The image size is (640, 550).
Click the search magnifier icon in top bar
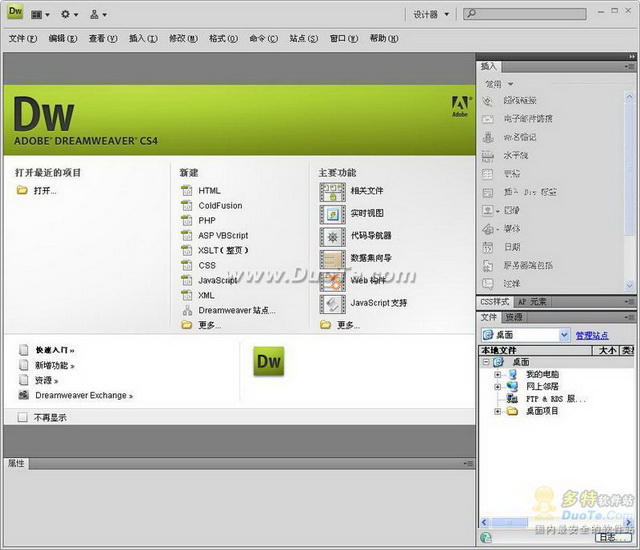tap(471, 13)
